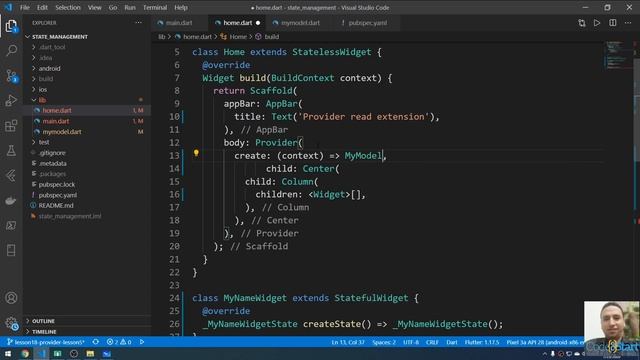Run the current file with play icon
This screenshot has width=640, height=360.
[x=597, y=23]
